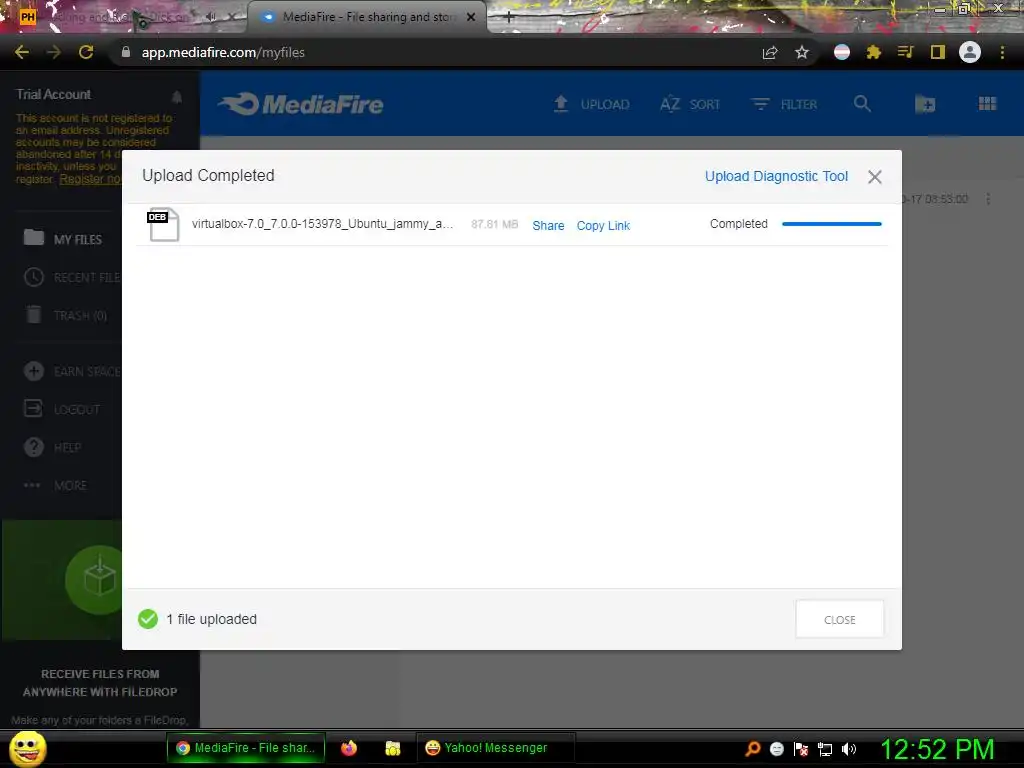Reload the page
This screenshot has width=1024, height=768.
[x=86, y=52]
